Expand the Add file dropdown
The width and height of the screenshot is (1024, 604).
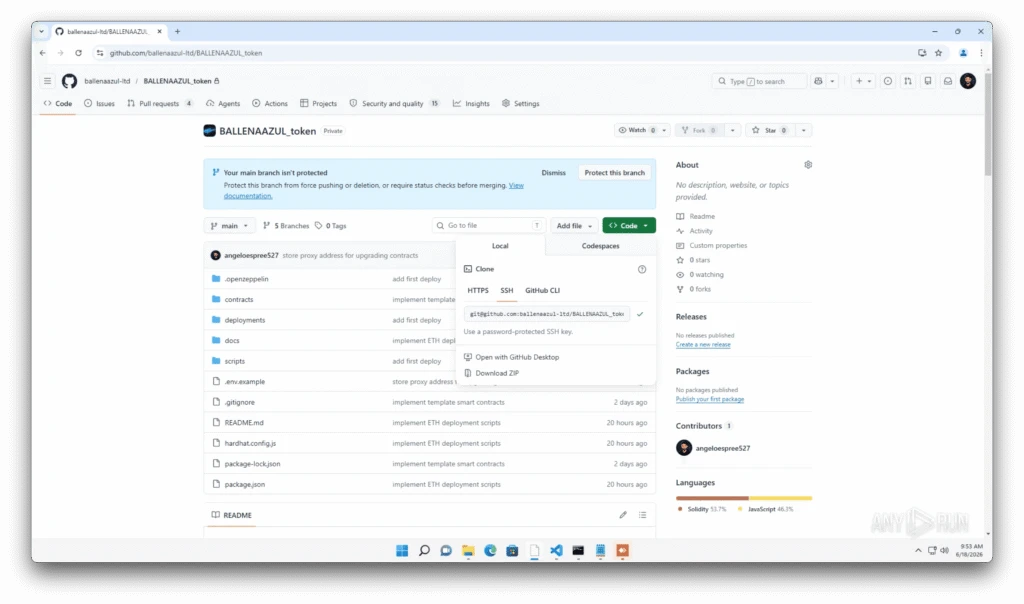tap(574, 226)
